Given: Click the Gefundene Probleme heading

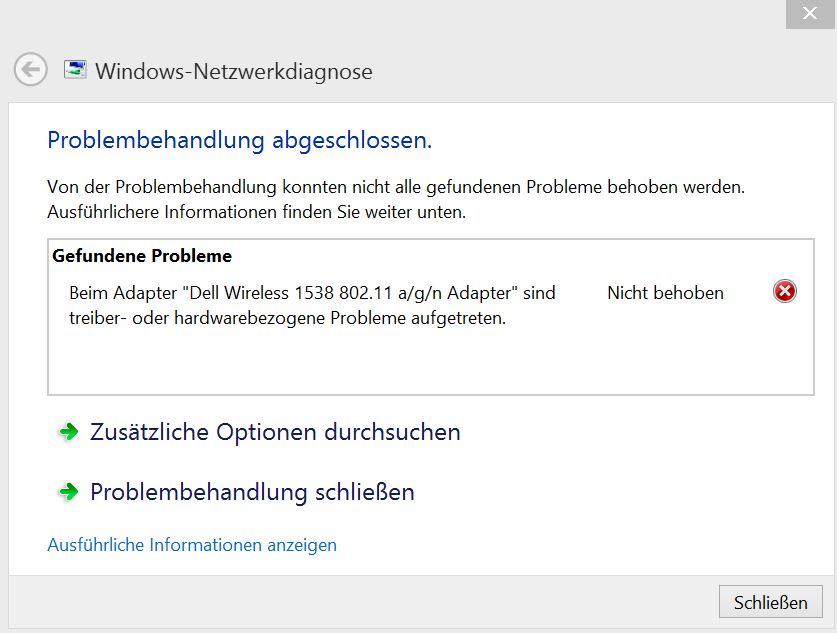Looking at the screenshot, I should [142, 256].
